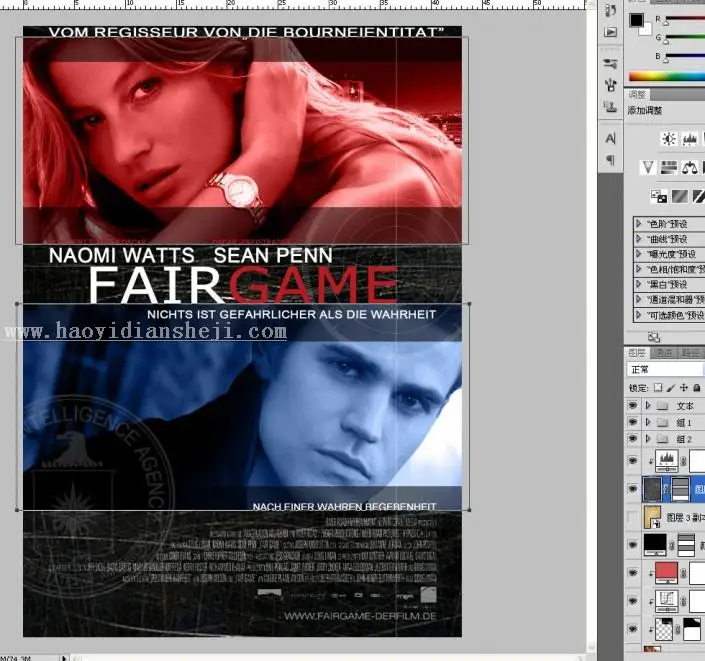Add a Color Balance adjustment
The image size is (705, 661).
[689, 168]
